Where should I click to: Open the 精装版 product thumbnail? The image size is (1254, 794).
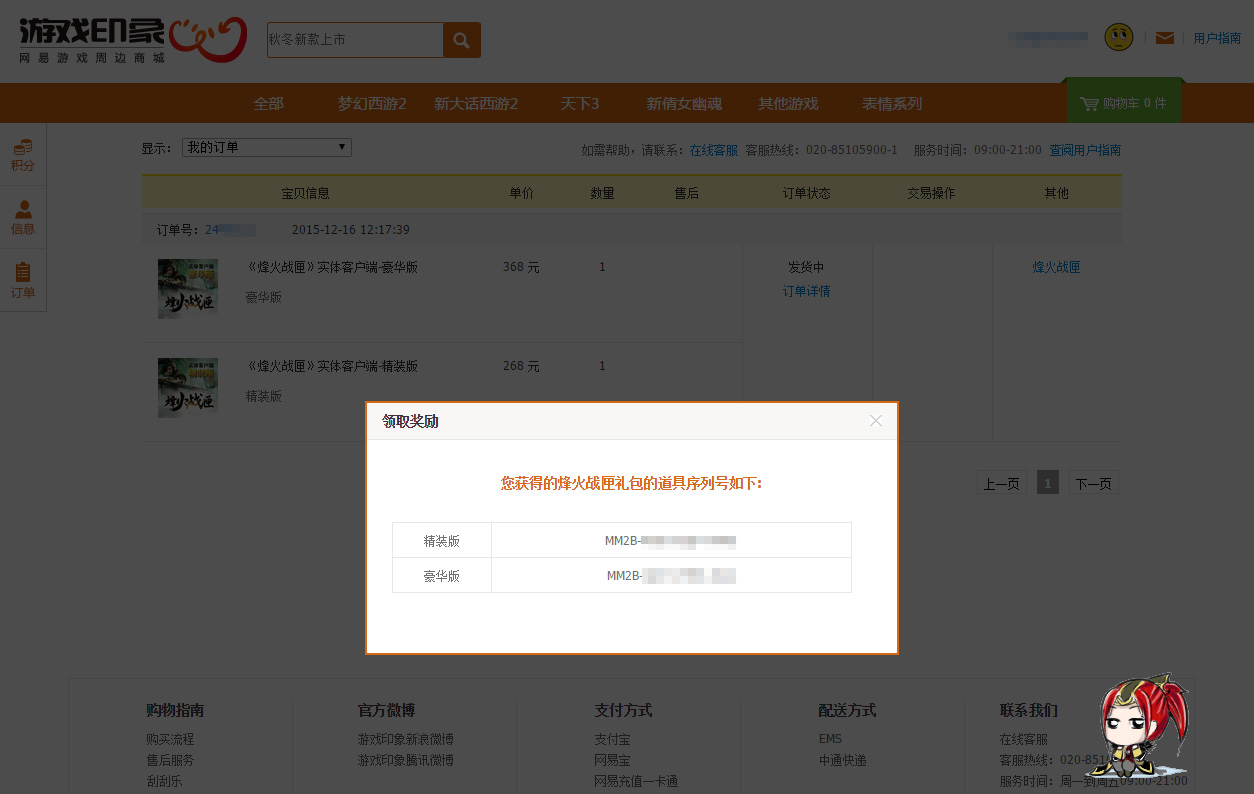(x=188, y=388)
